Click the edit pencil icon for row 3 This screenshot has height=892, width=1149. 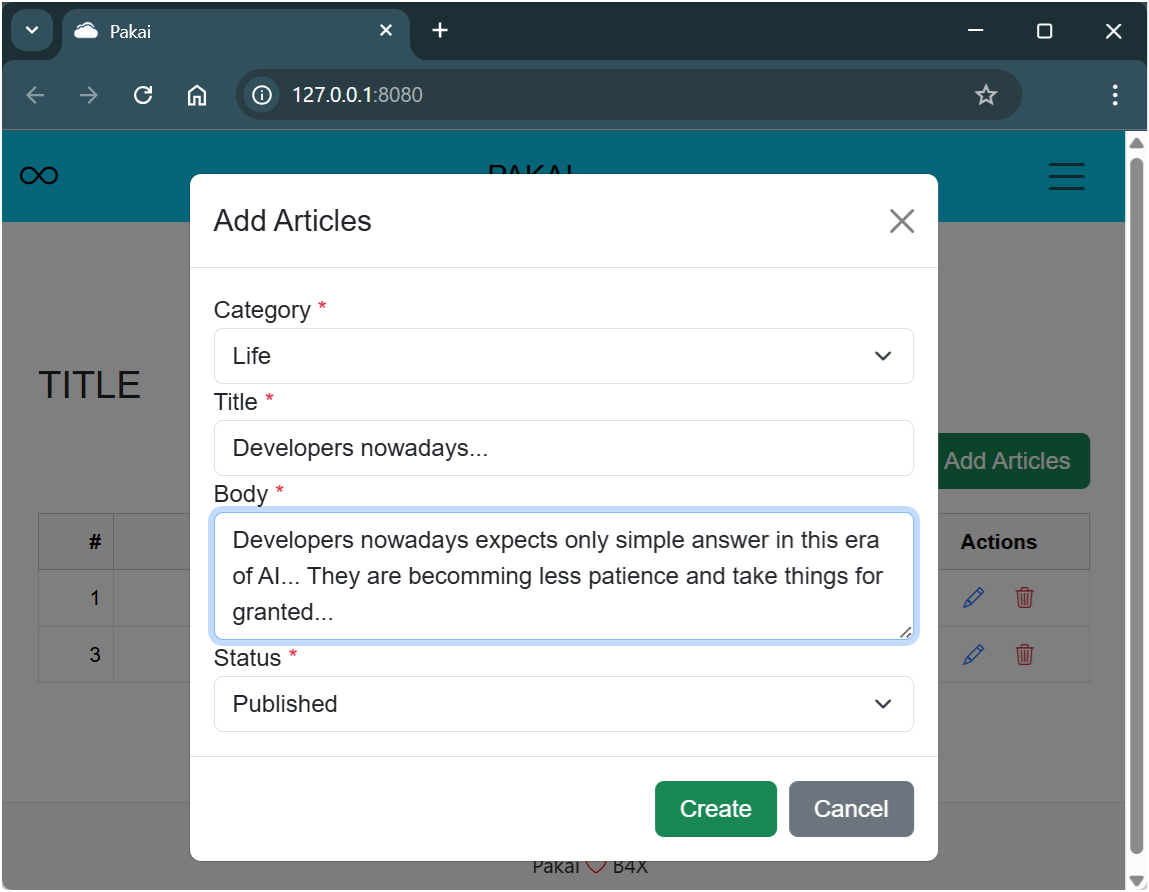(973, 655)
